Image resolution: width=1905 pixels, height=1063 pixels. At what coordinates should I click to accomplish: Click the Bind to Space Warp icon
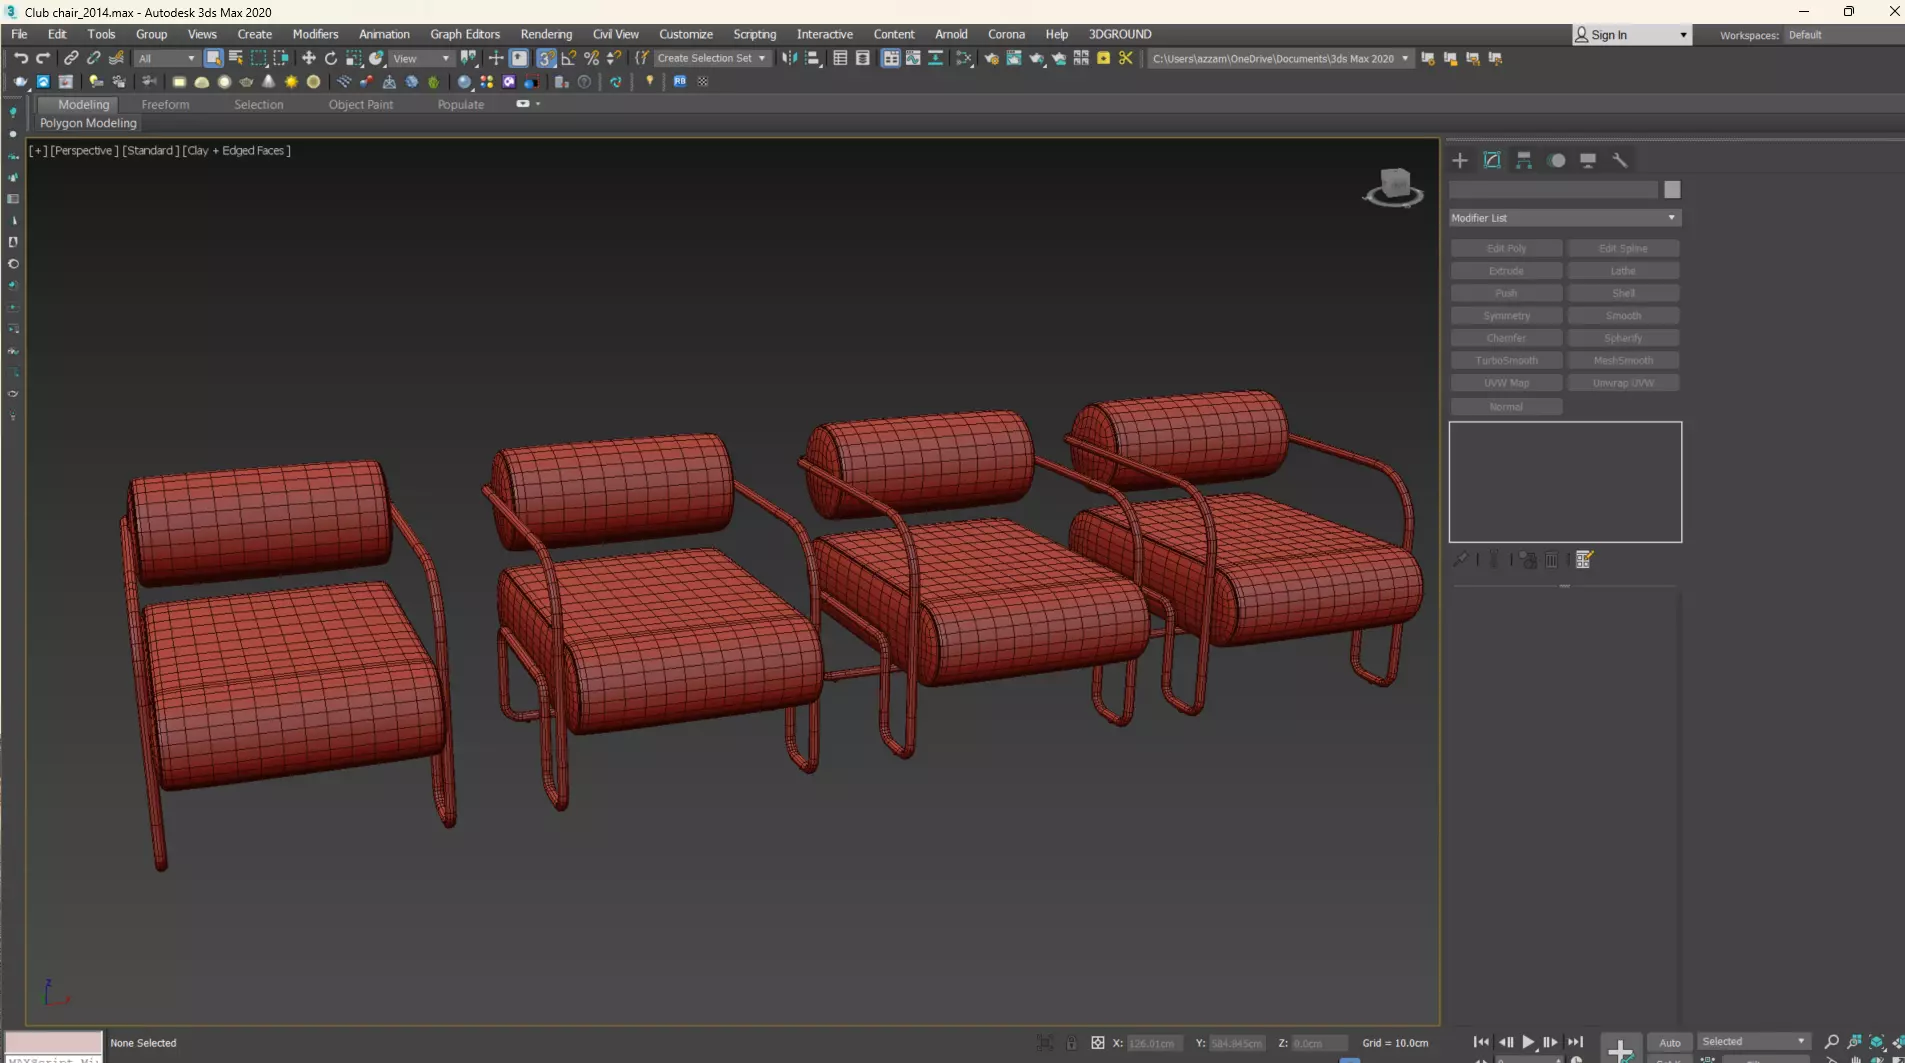click(x=116, y=58)
